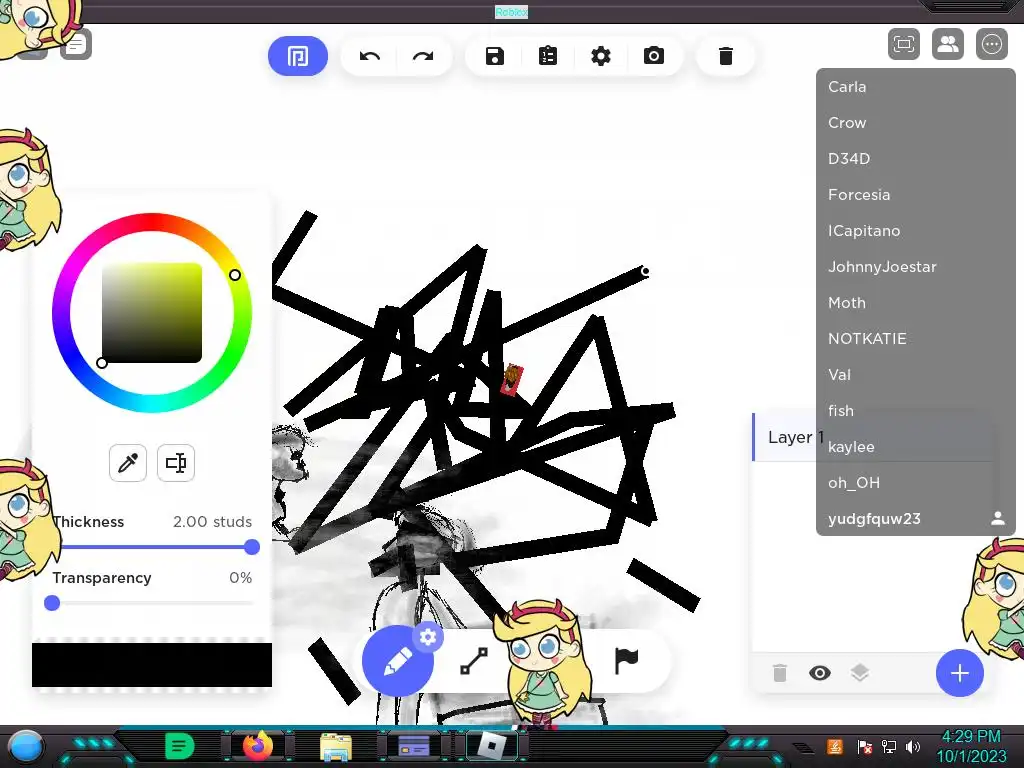
Task: Click the Windows Start orb
Action: [x=26, y=746]
